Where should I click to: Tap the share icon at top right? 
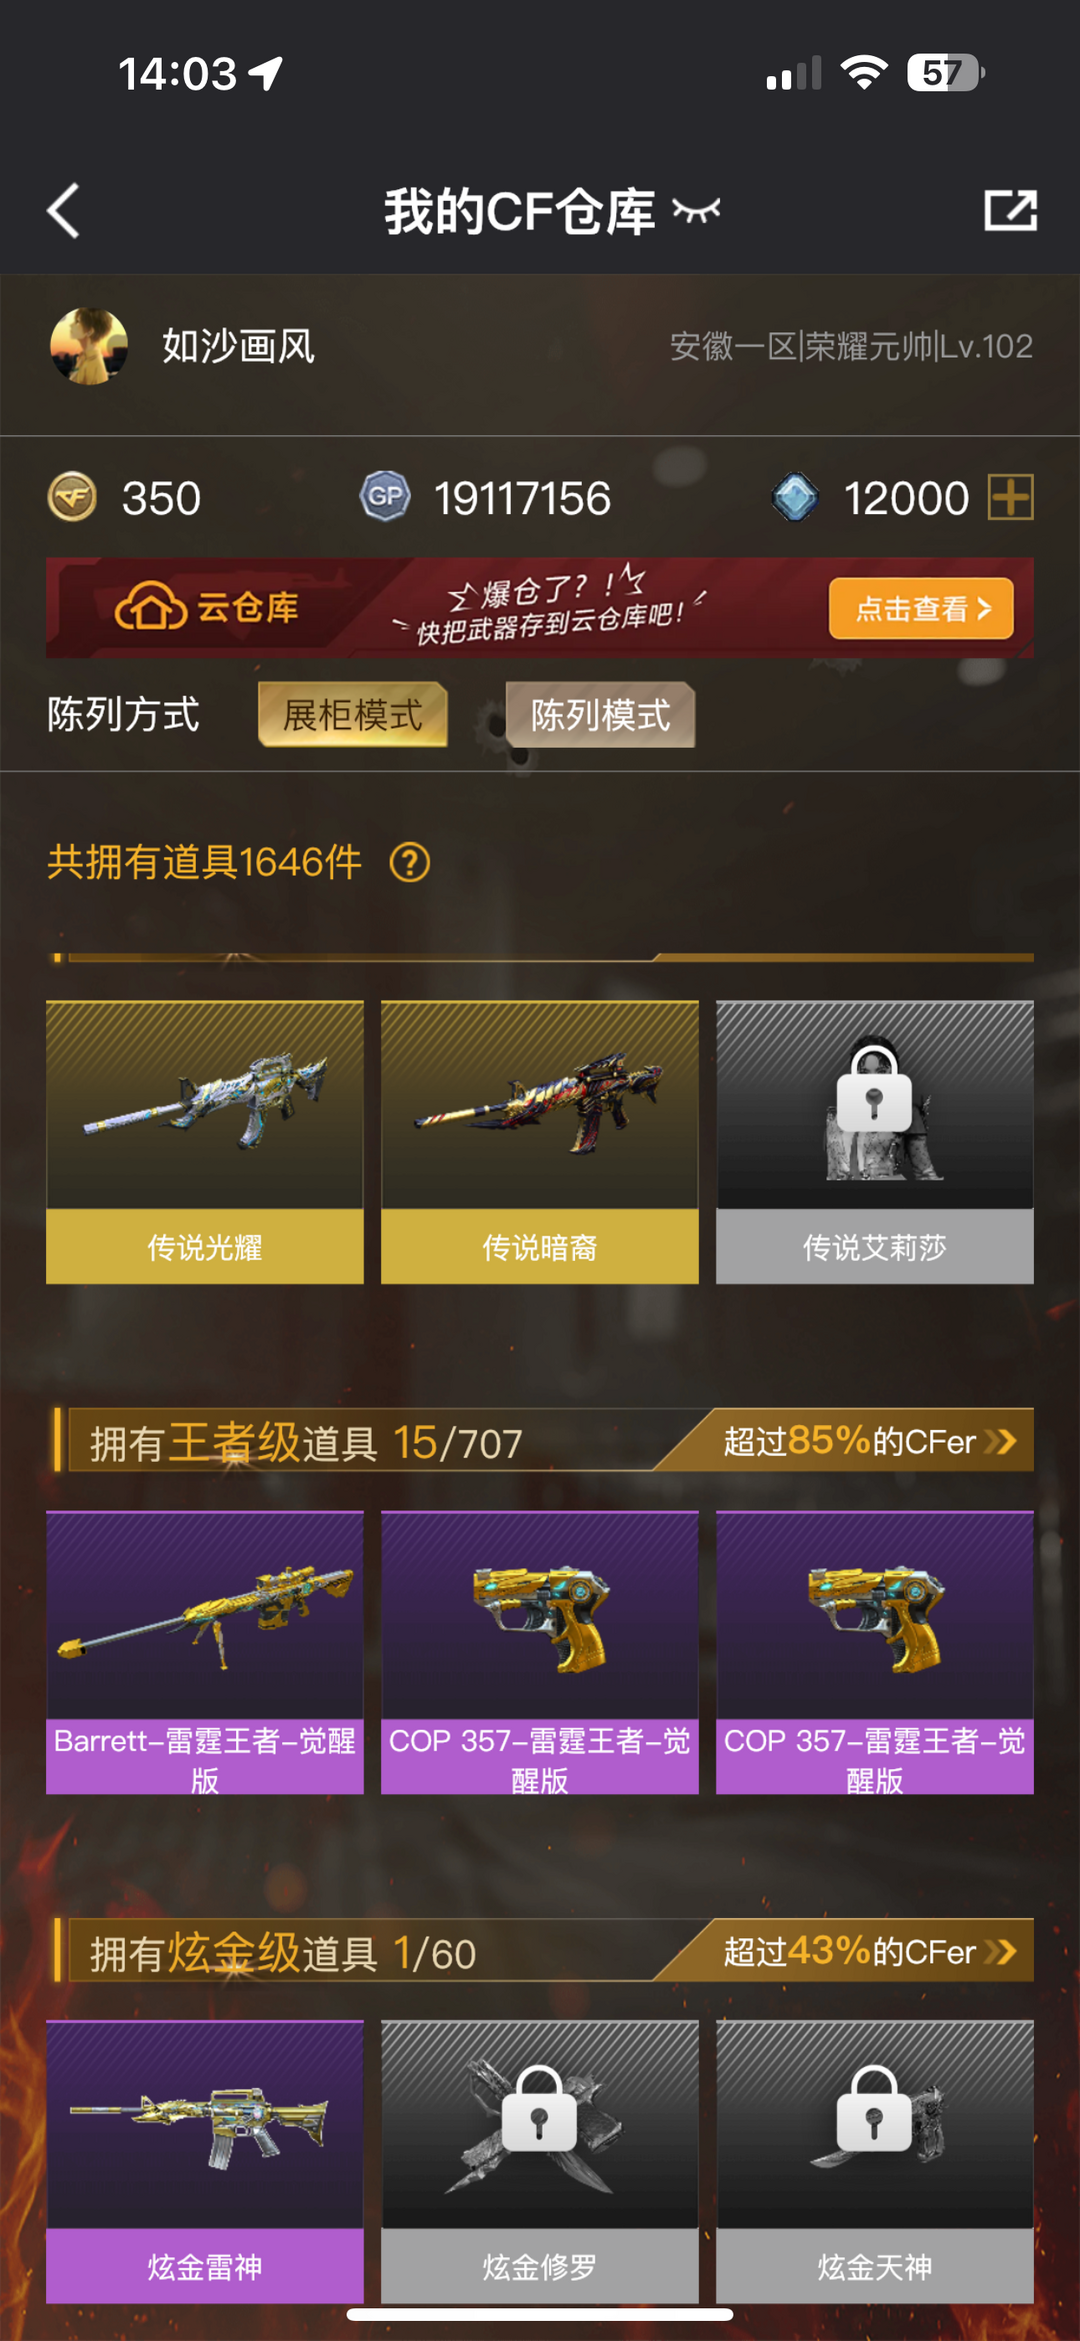point(1010,211)
